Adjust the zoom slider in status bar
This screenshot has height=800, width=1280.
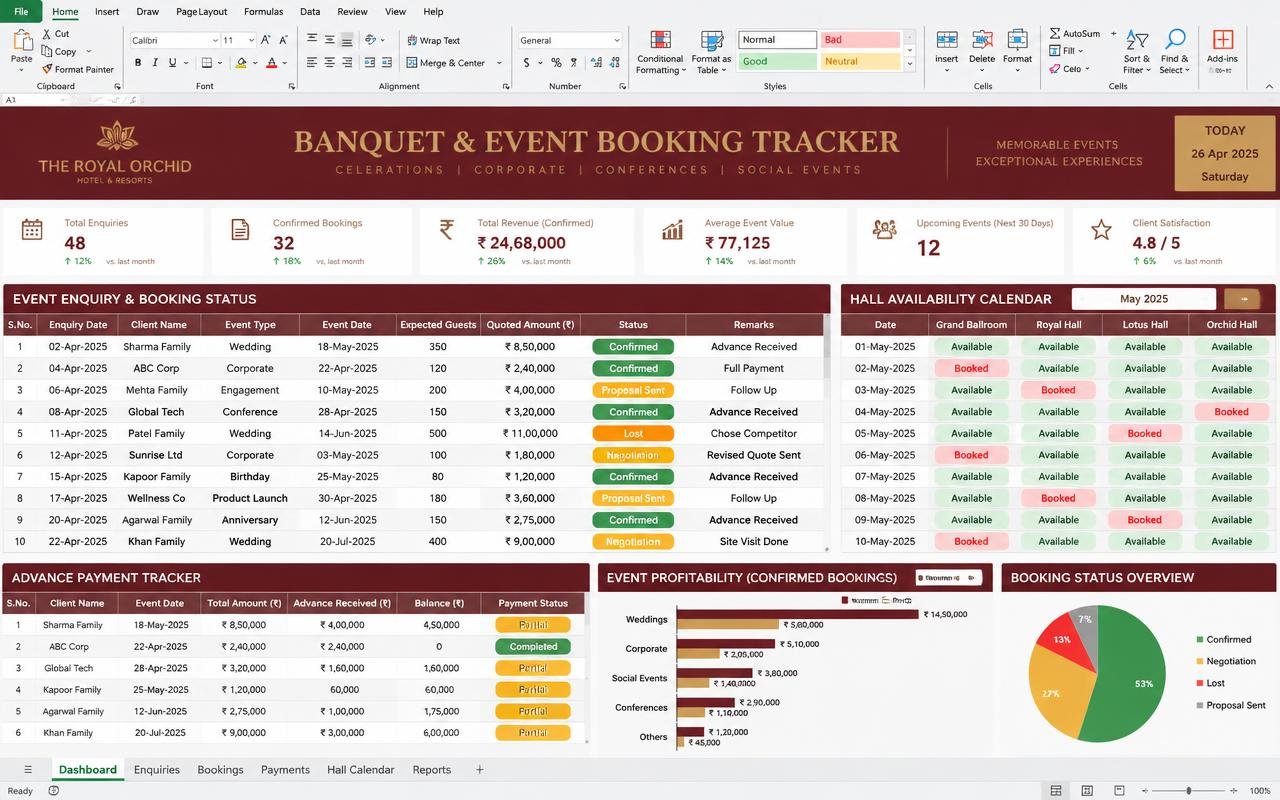[1188, 791]
